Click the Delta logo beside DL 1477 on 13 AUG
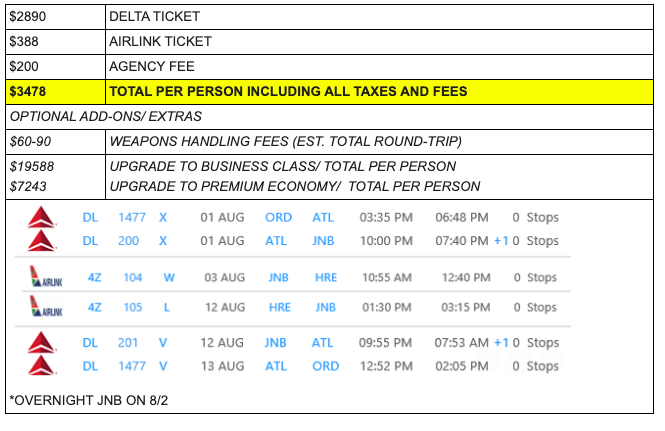The height and width of the screenshot is (431, 665). tap(42, 366)
